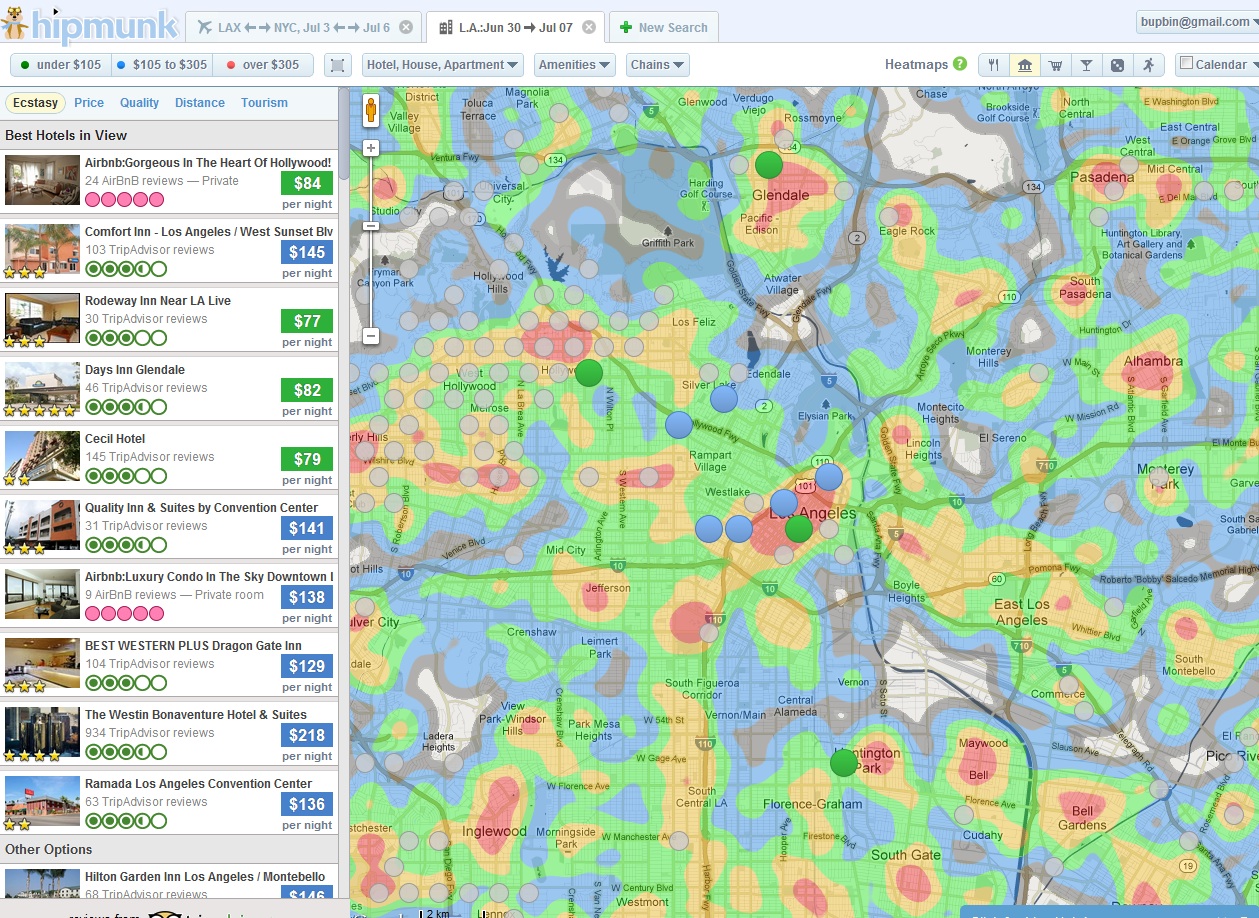Open the Cecil Hotel photo thumbnail
The width and height of the screenshot is (1259, 918).
pos(42,456)
